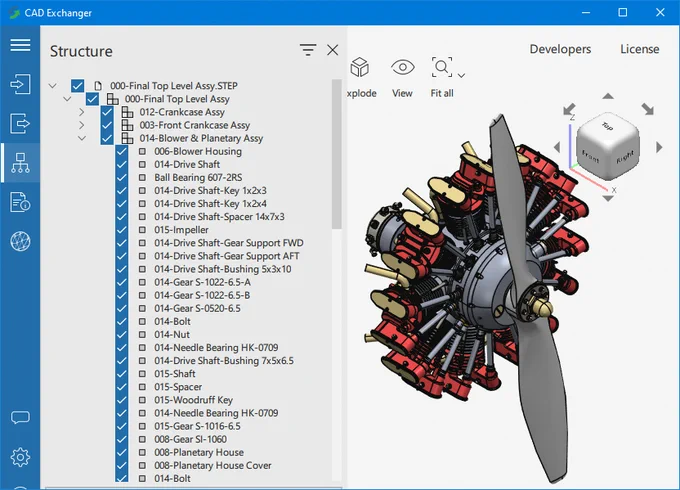Select 014-Drive Shaft-Key 1x2x3 row
Image resolution: width=680 pixels, height=490 pixels.
210,190
